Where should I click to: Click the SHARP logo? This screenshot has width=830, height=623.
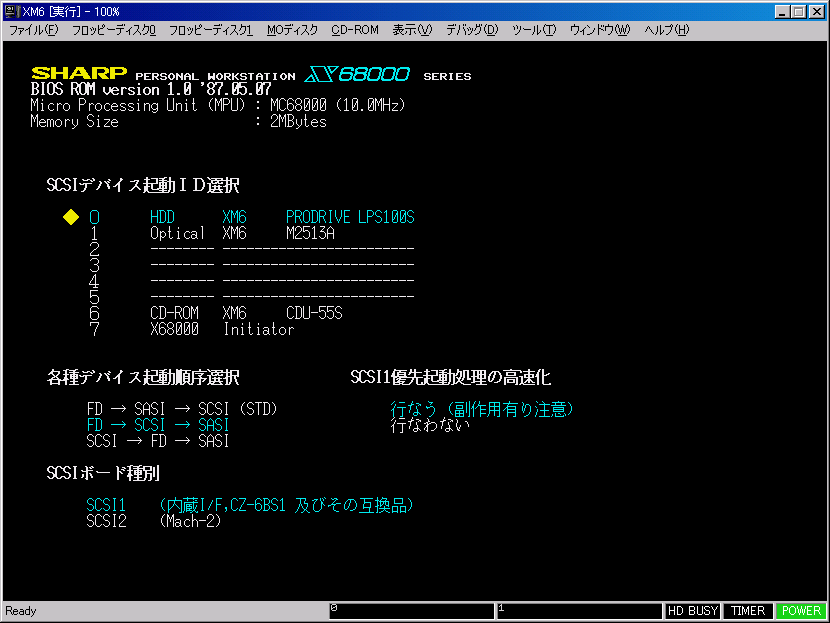point(79,73)
